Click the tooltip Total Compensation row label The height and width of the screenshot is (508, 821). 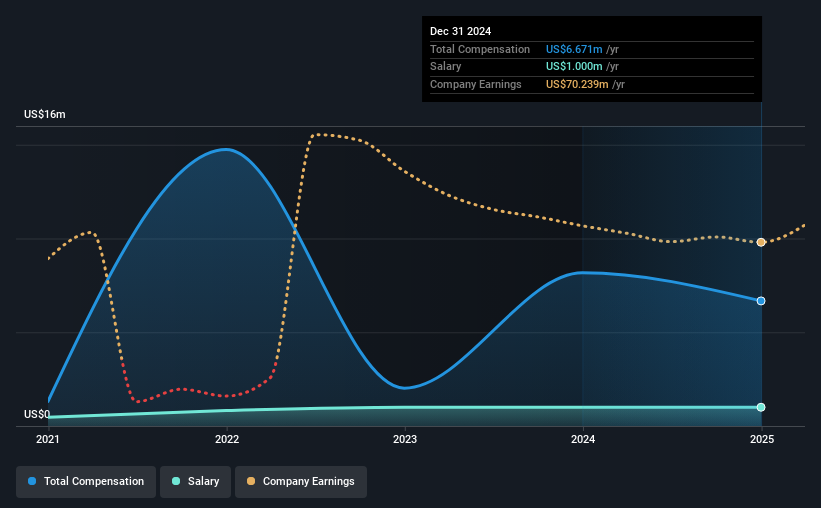[x=480, y=49]
